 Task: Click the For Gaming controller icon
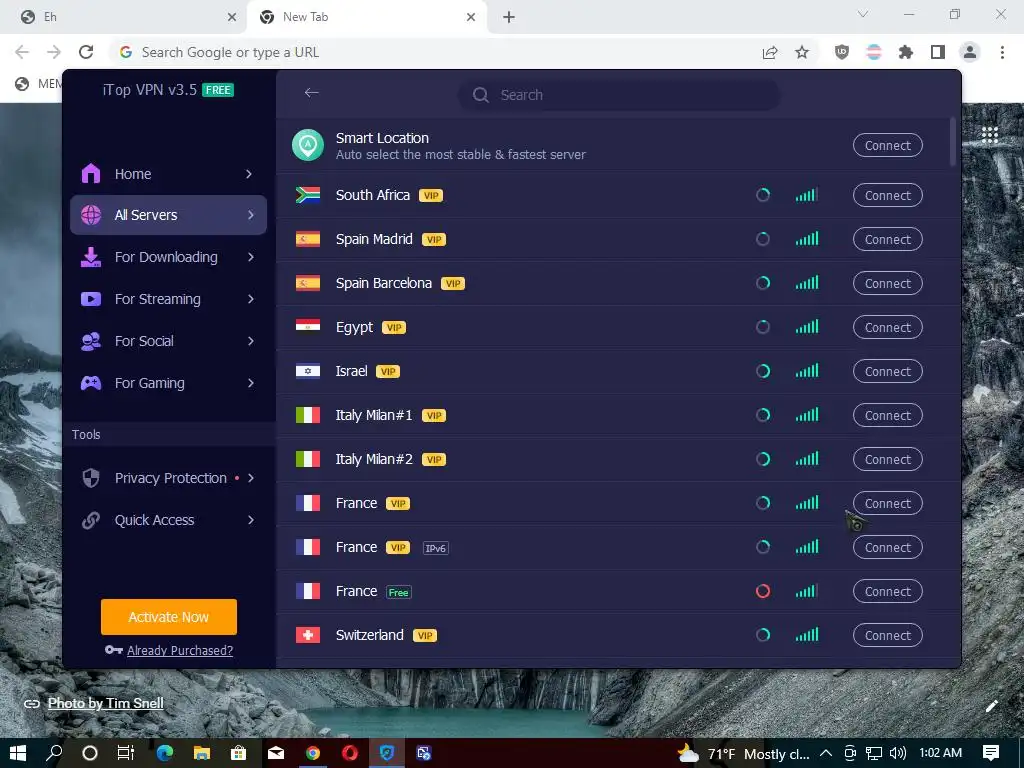[91, 383]
